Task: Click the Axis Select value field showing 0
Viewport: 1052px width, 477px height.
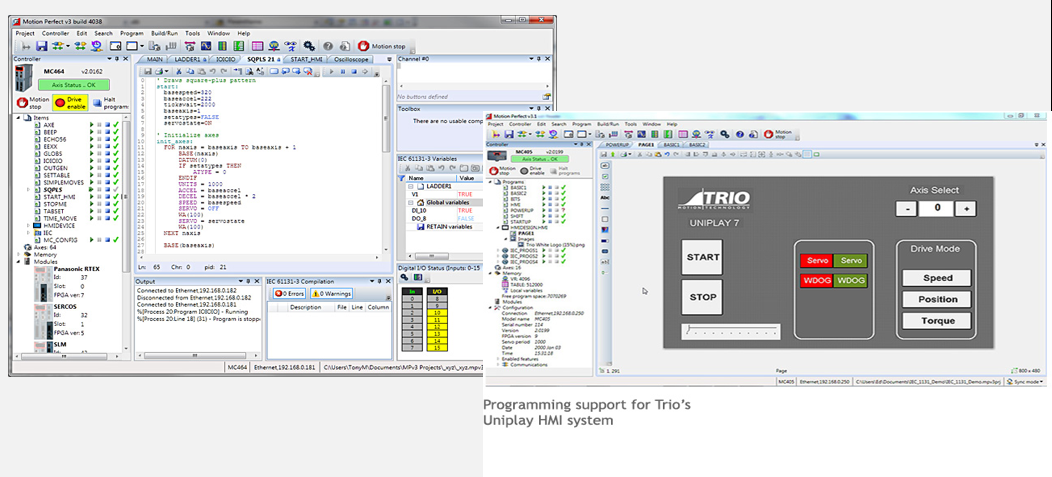Action: (937, 209)
